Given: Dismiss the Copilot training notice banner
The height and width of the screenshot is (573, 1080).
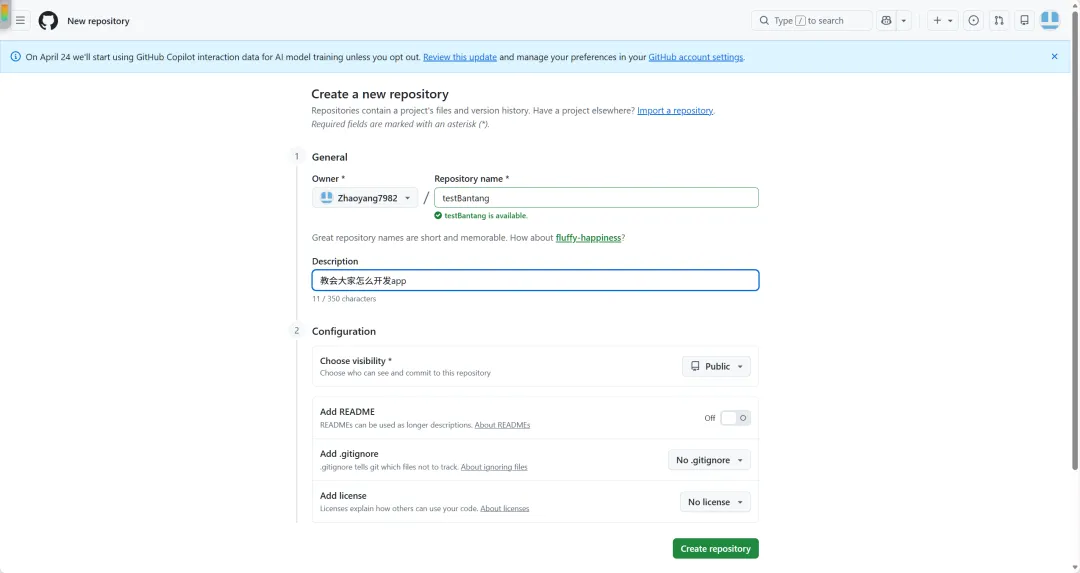Looking at the screenshot, I should click(x=1054, y=57).
